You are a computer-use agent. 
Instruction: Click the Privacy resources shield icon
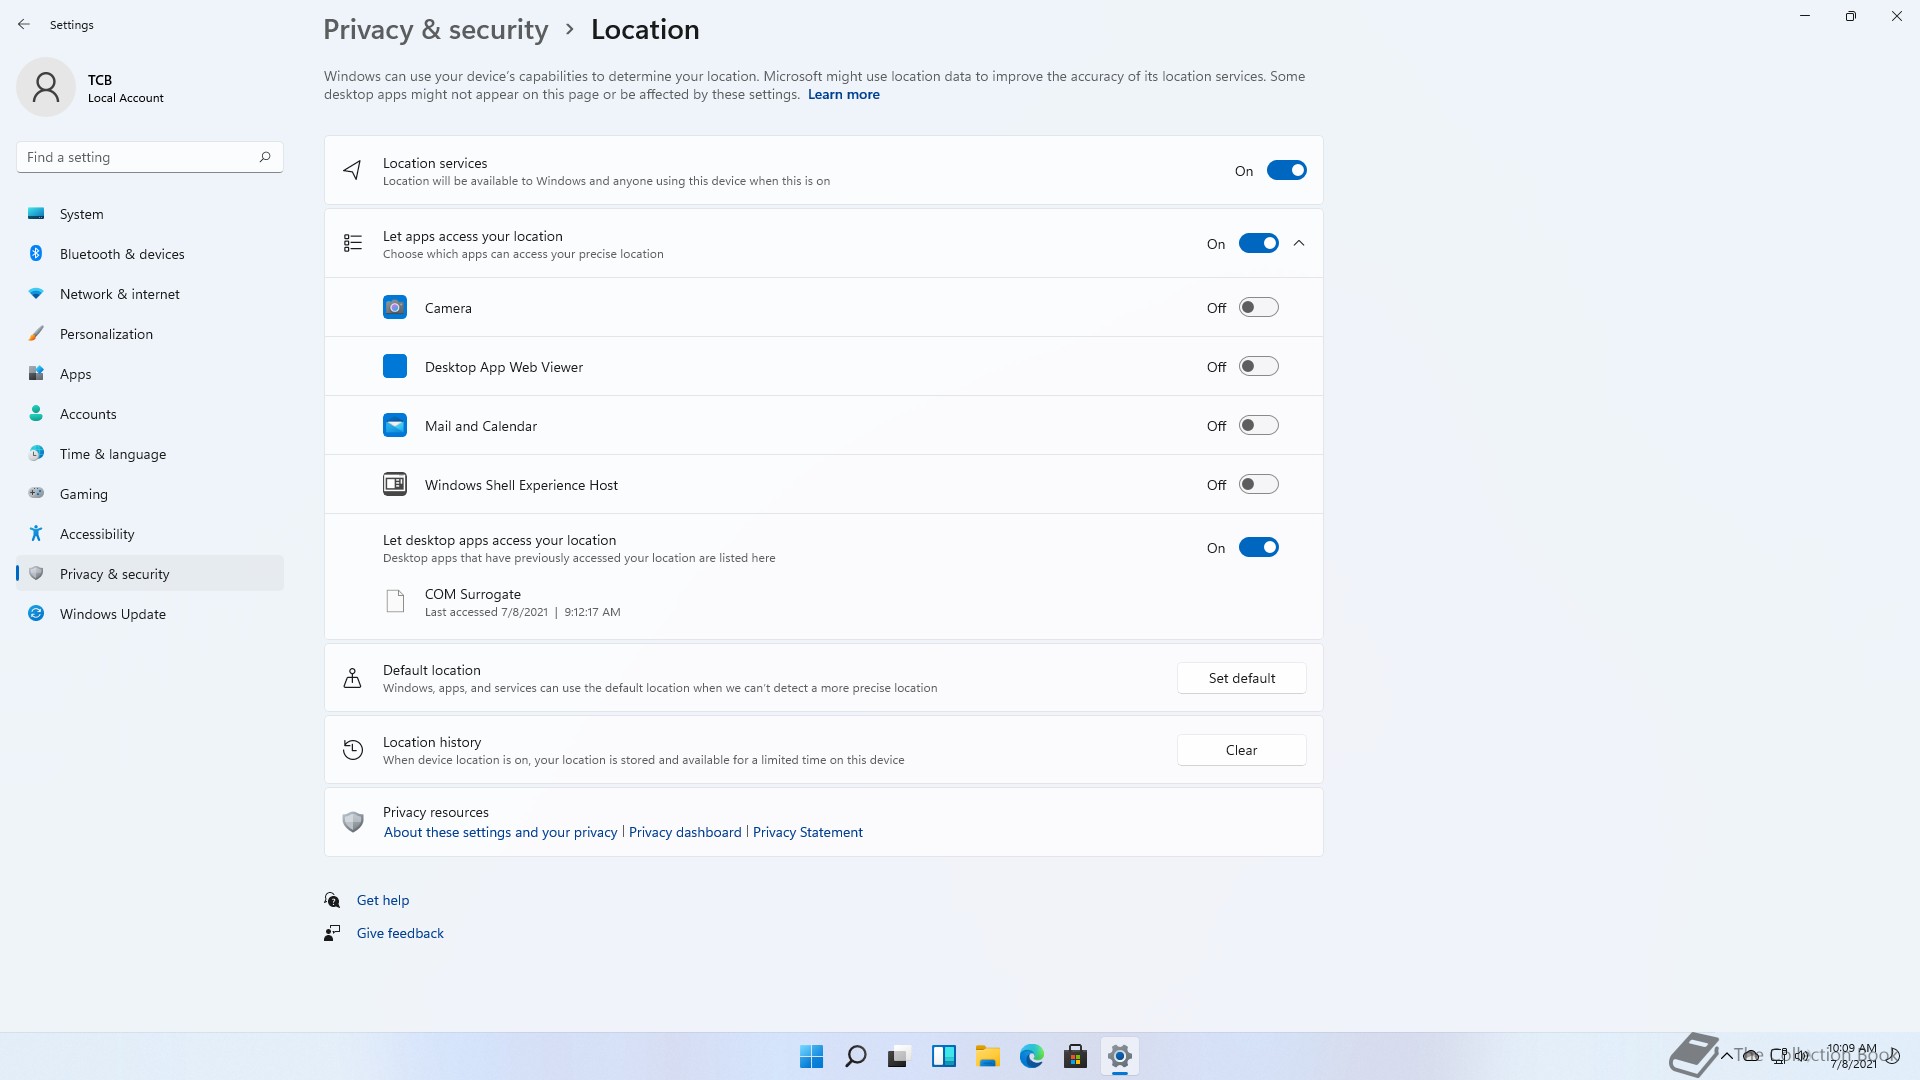[352, 821]
